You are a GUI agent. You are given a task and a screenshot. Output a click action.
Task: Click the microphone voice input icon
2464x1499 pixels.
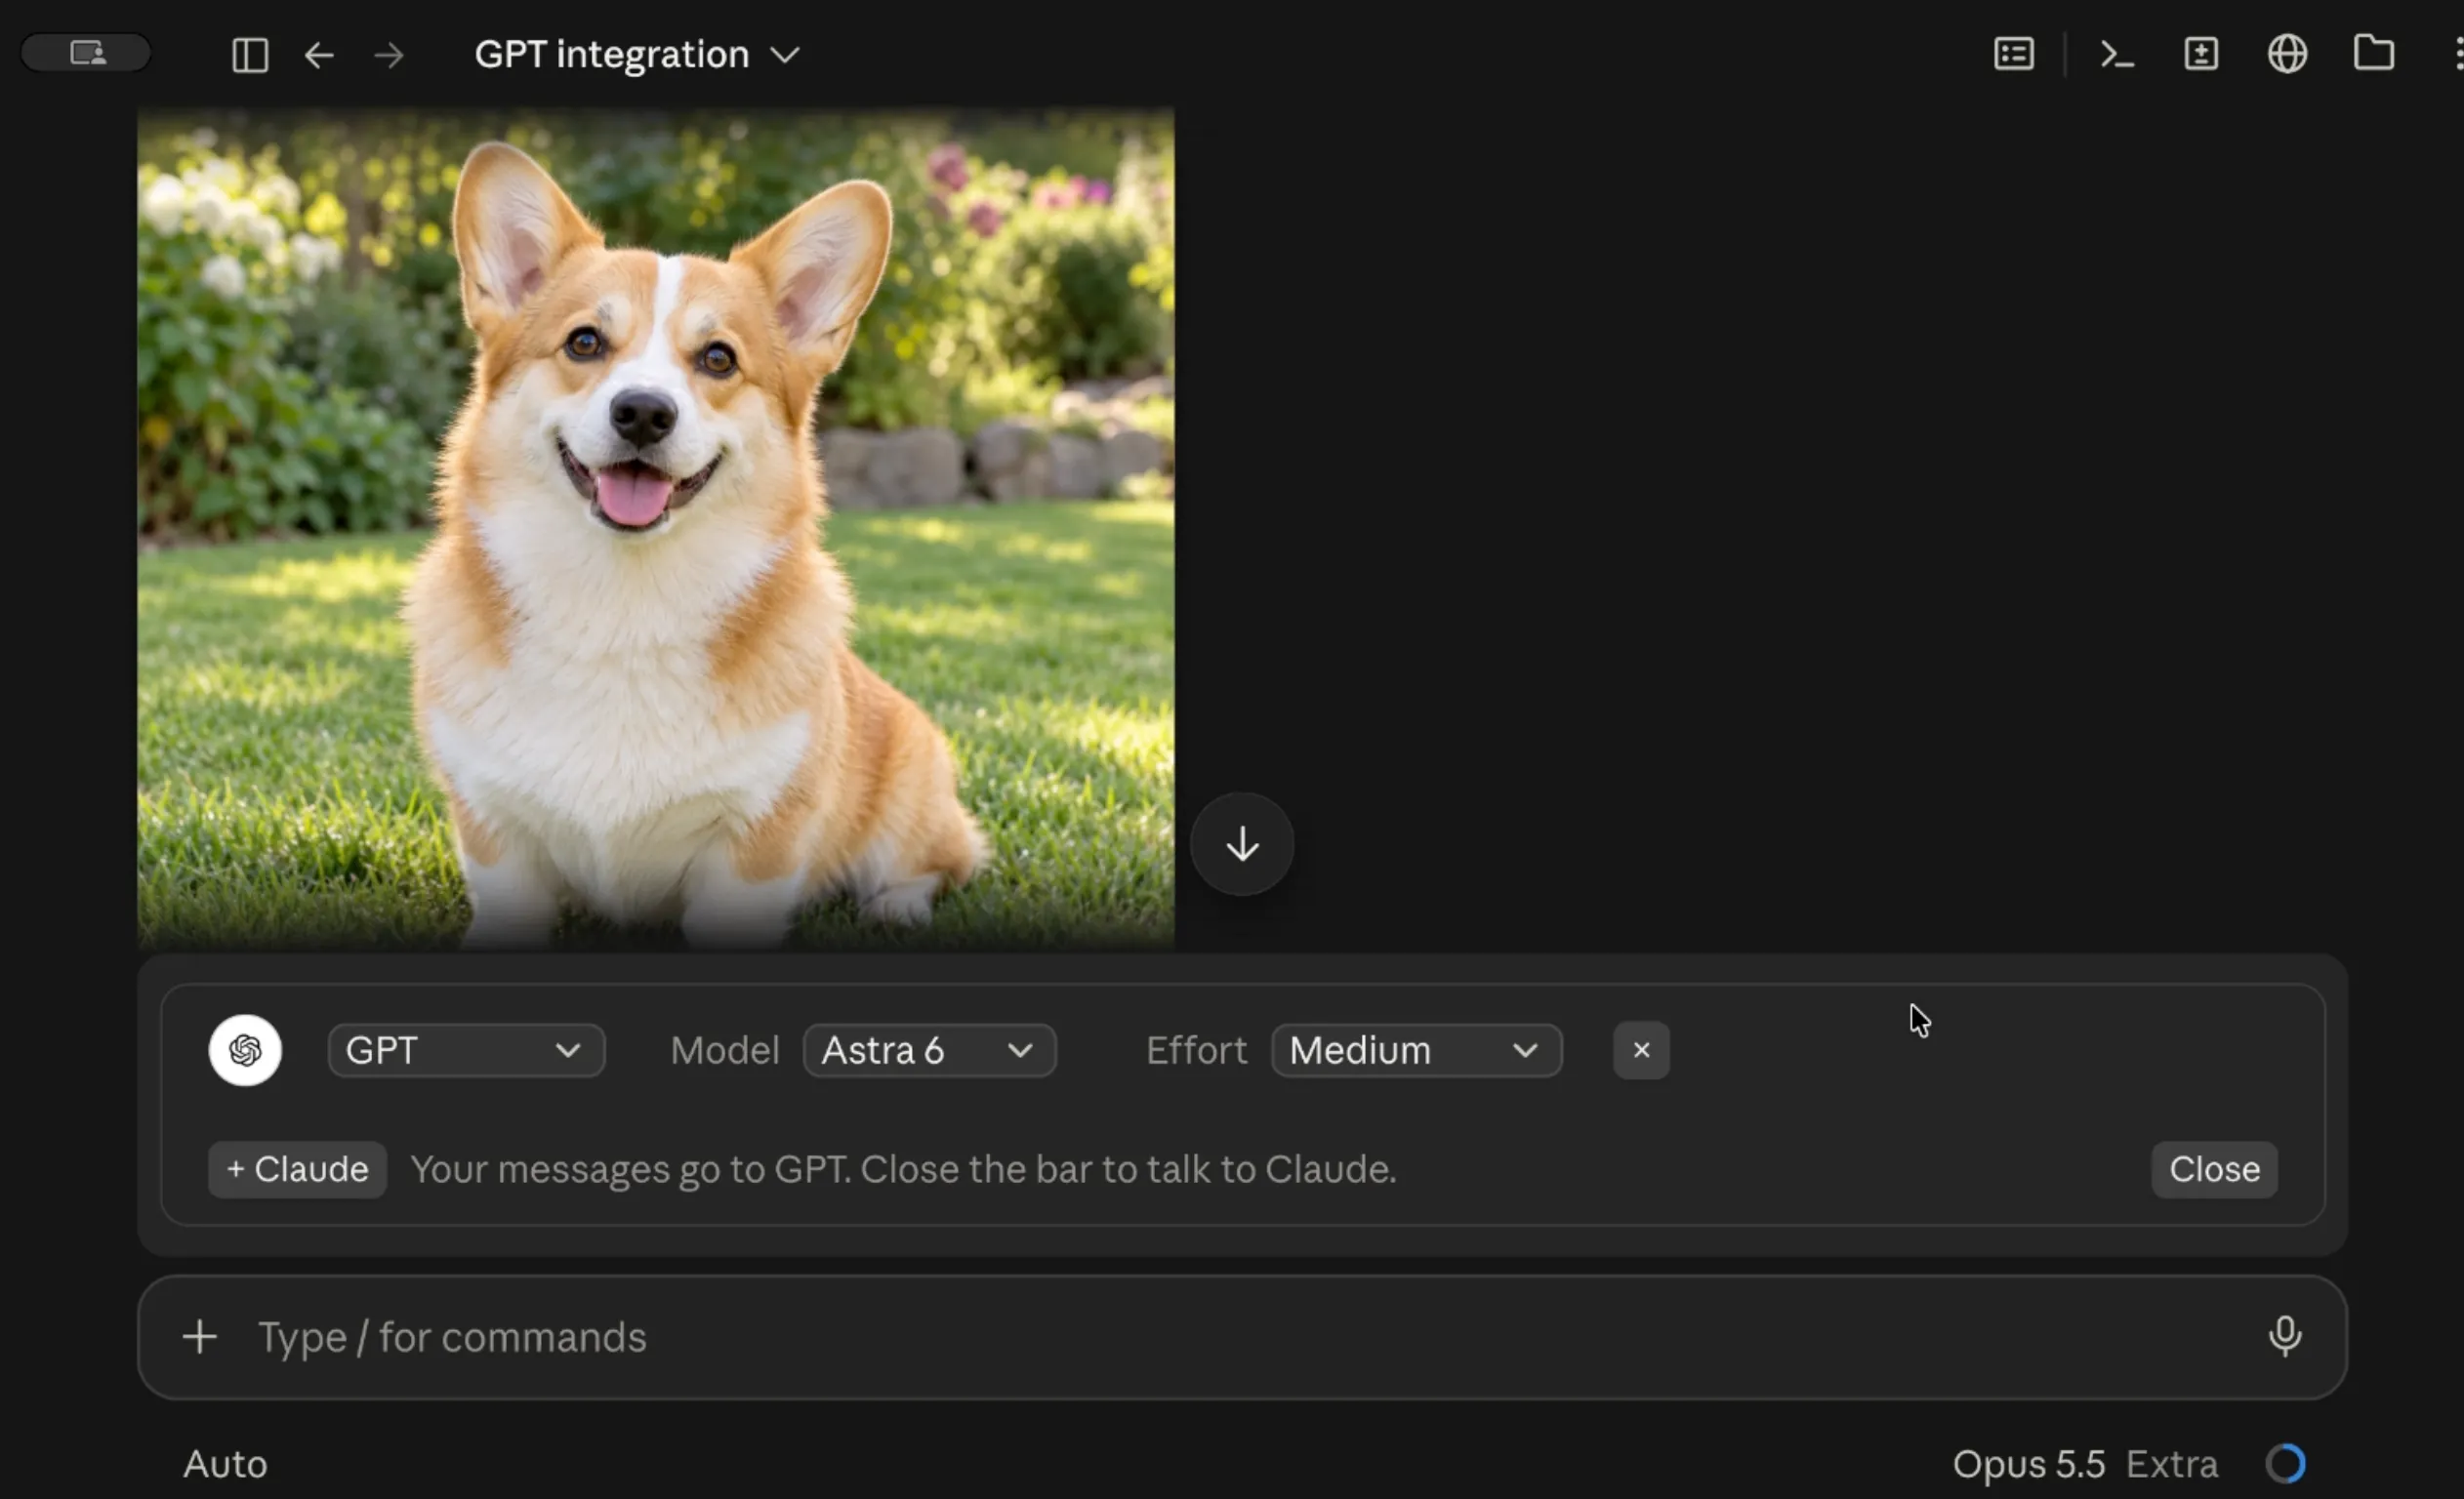tap(2285, 1337)
